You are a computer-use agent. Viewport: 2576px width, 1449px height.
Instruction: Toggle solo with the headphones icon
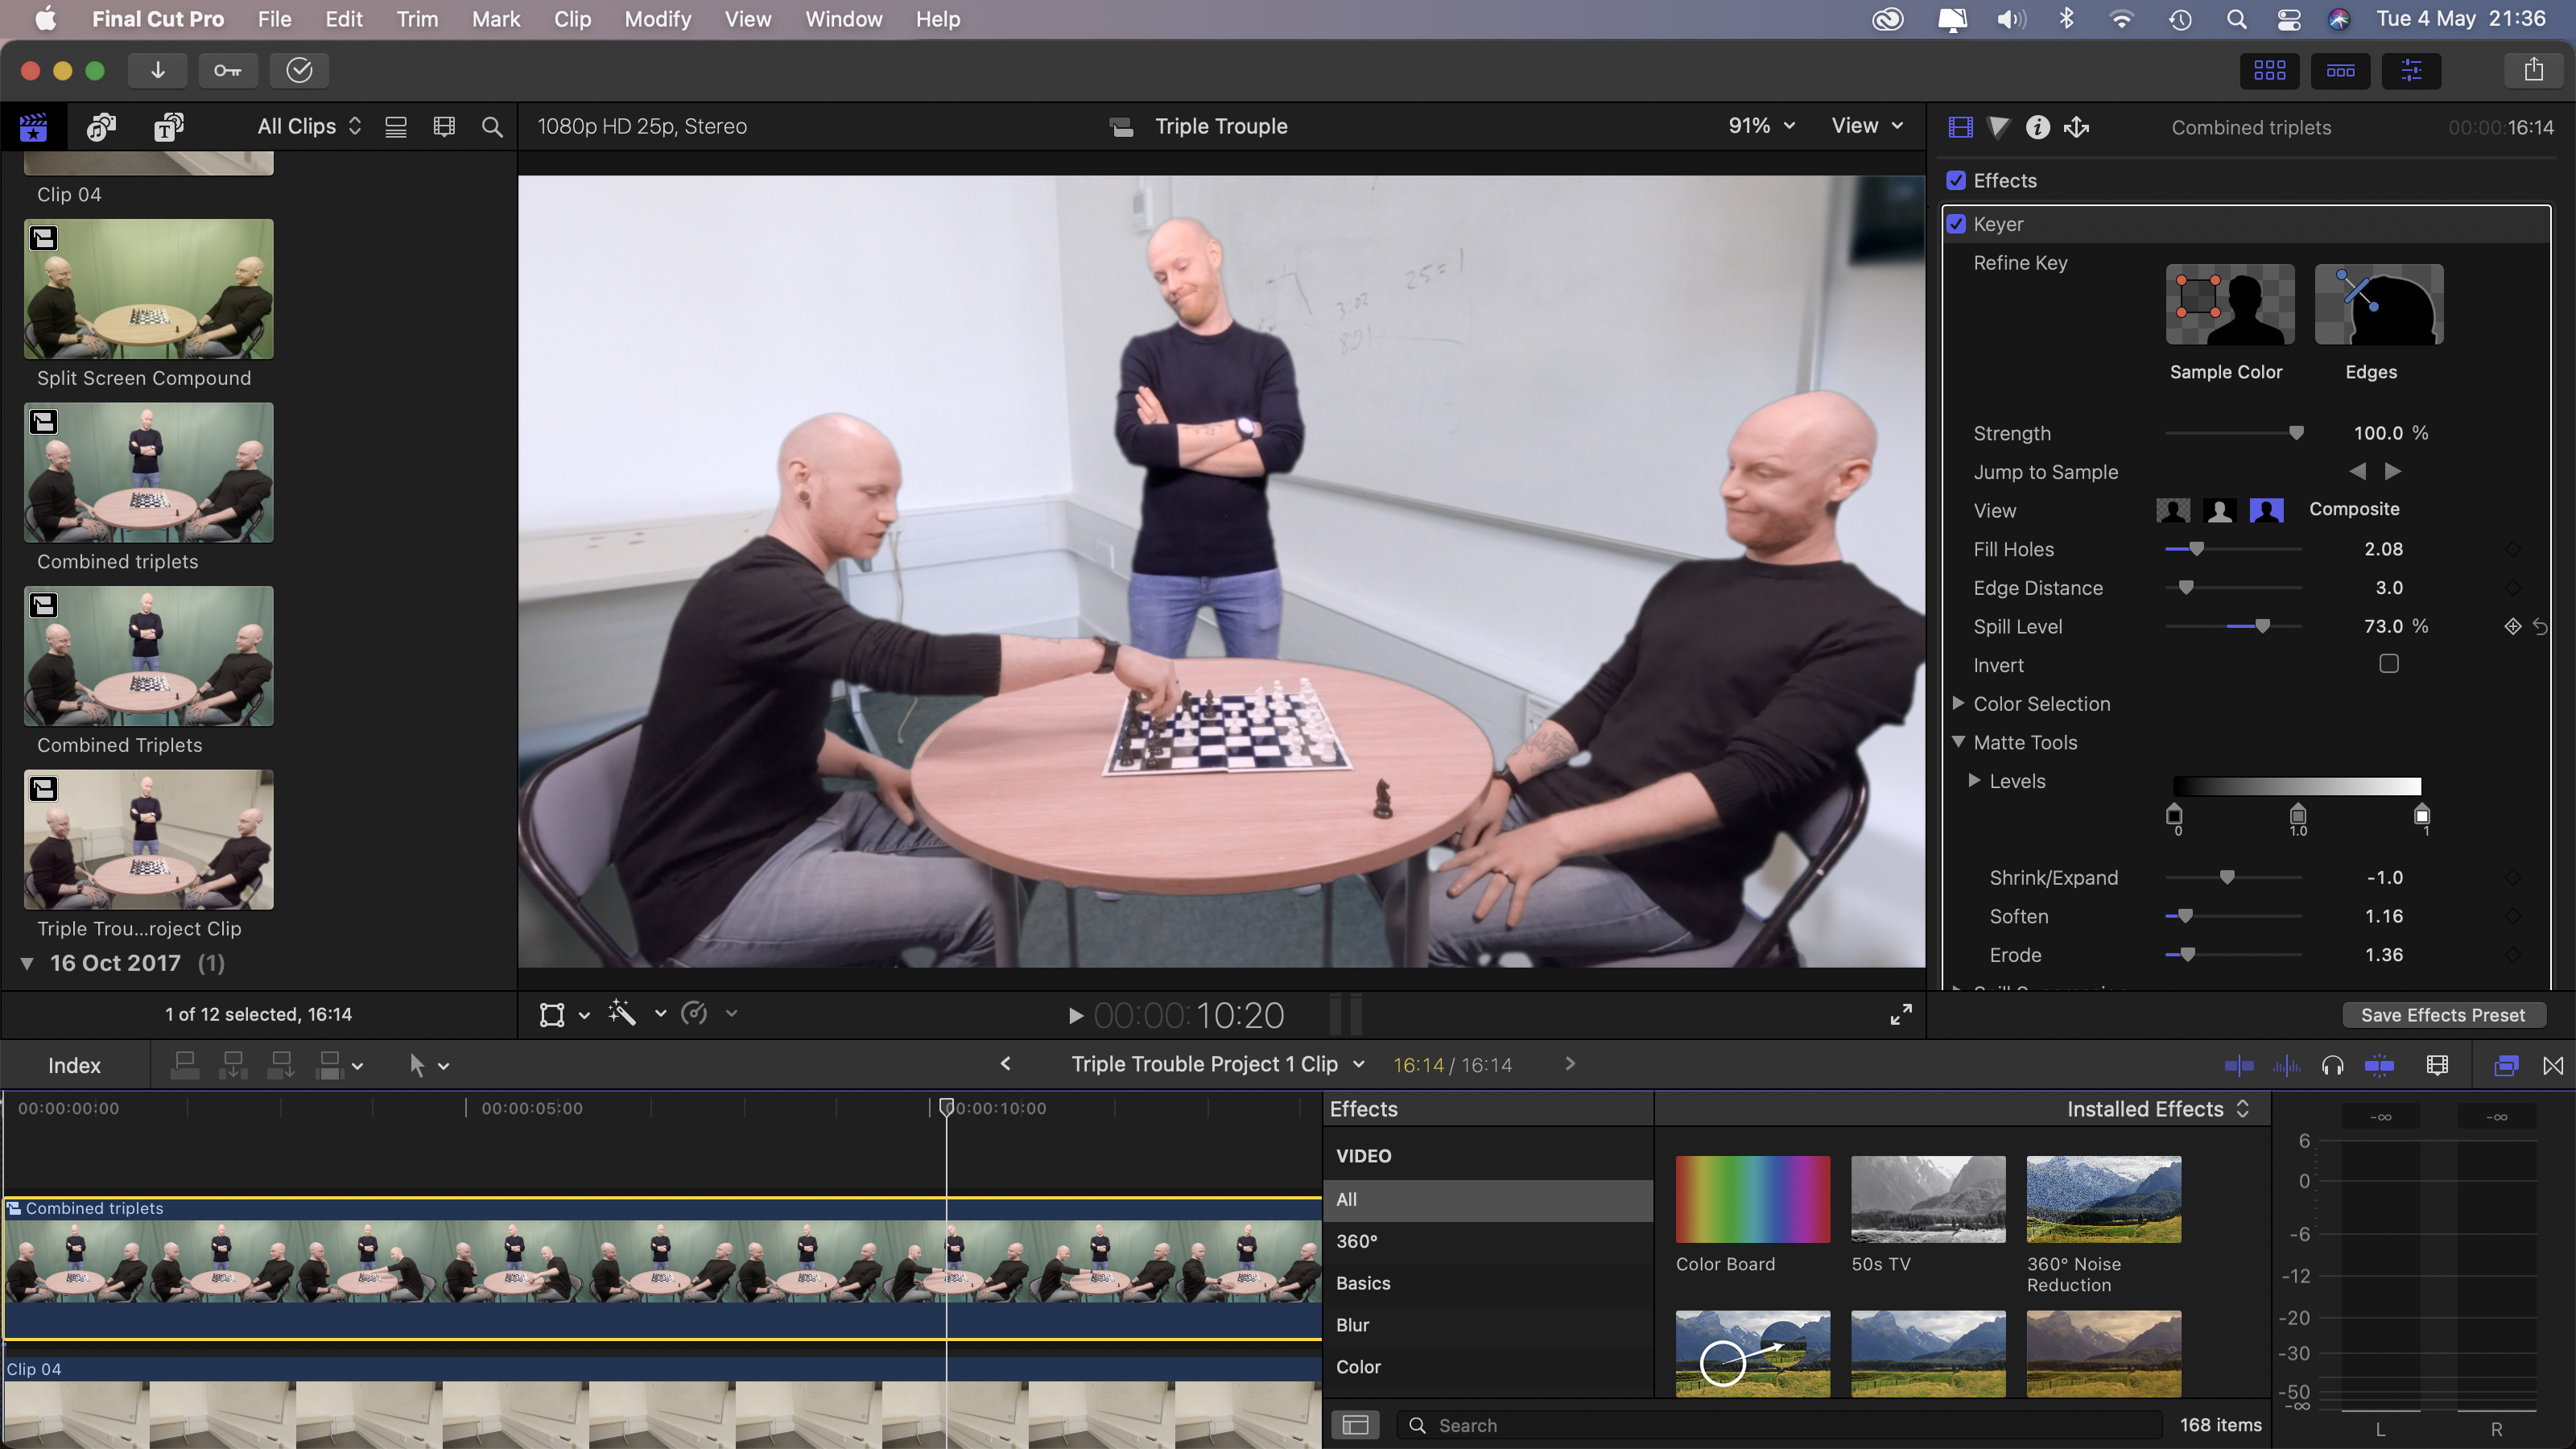point(2332,1065)
